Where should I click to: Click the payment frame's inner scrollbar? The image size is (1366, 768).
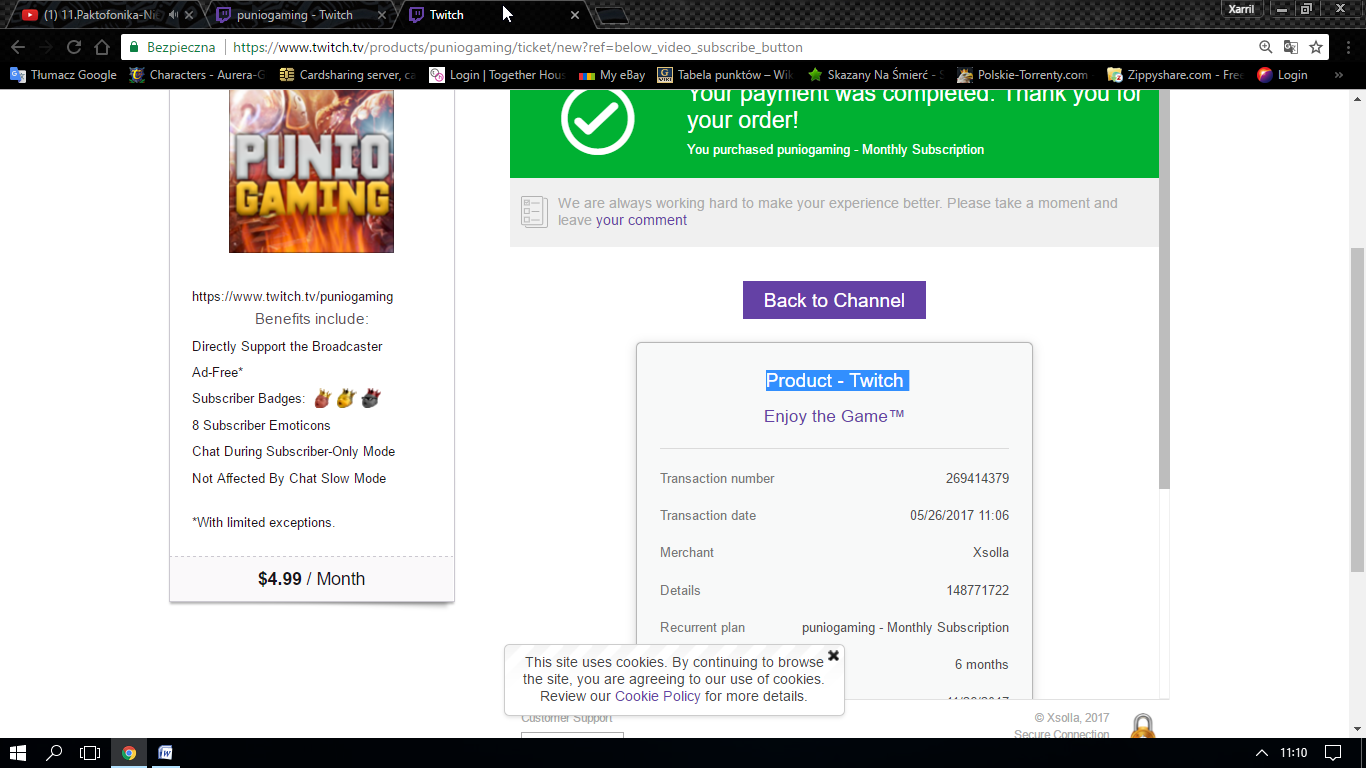(x=1164, y=289)
